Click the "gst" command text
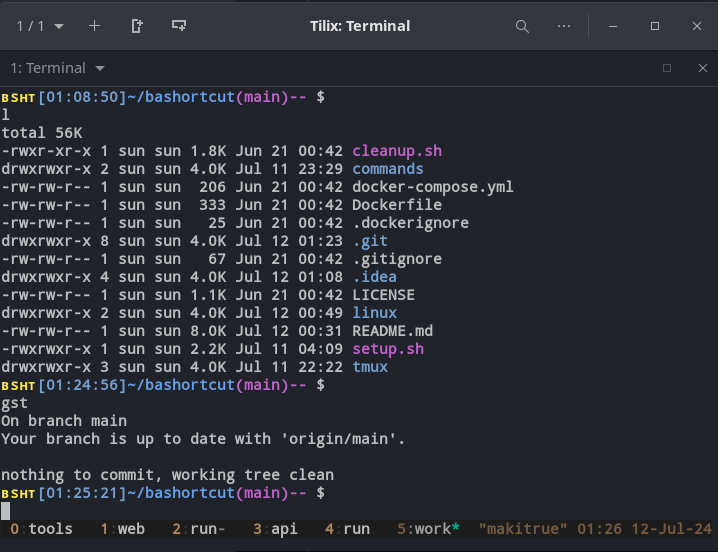 pos(14,403)
